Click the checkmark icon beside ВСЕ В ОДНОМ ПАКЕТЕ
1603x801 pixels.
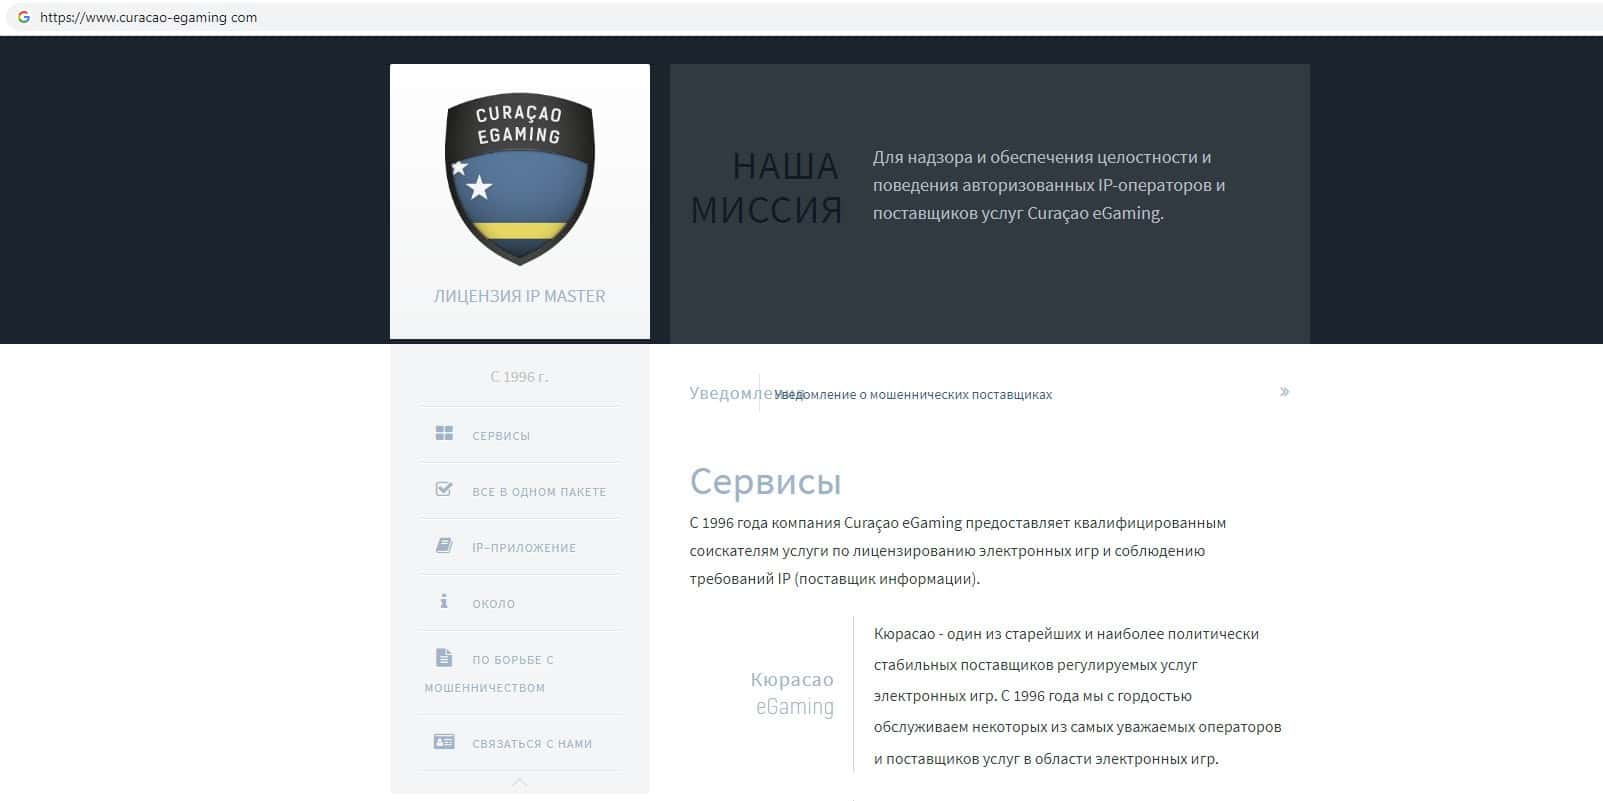click(444, 489)
